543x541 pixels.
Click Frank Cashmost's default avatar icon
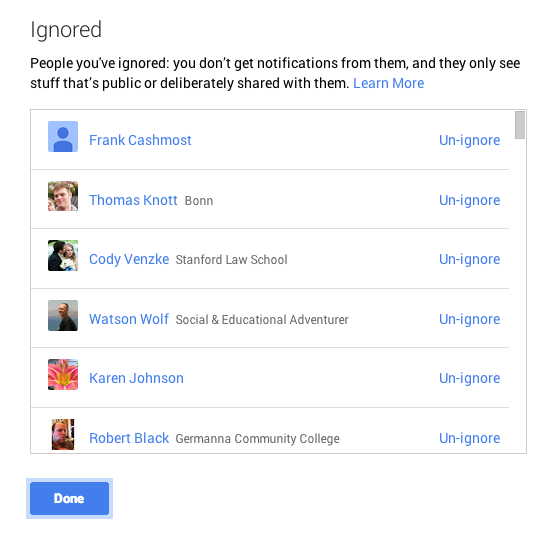click(x=63, y=136)
